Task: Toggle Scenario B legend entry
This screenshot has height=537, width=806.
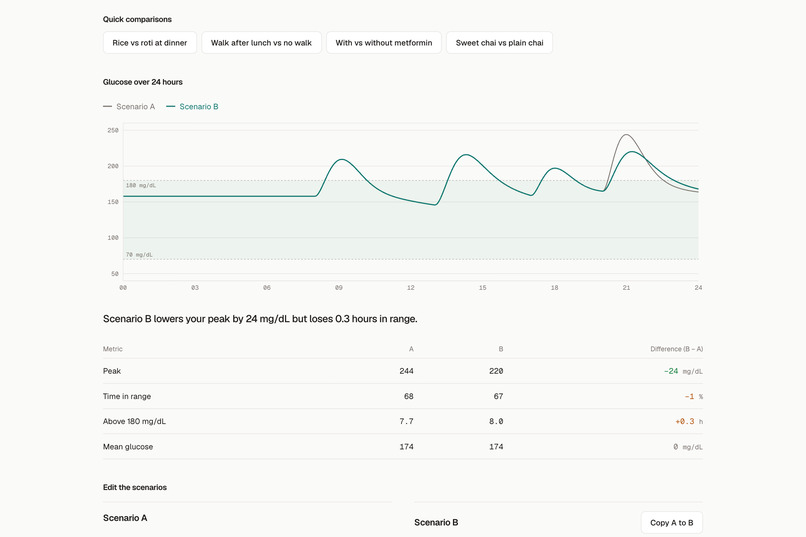Action: tap(193, 106)
